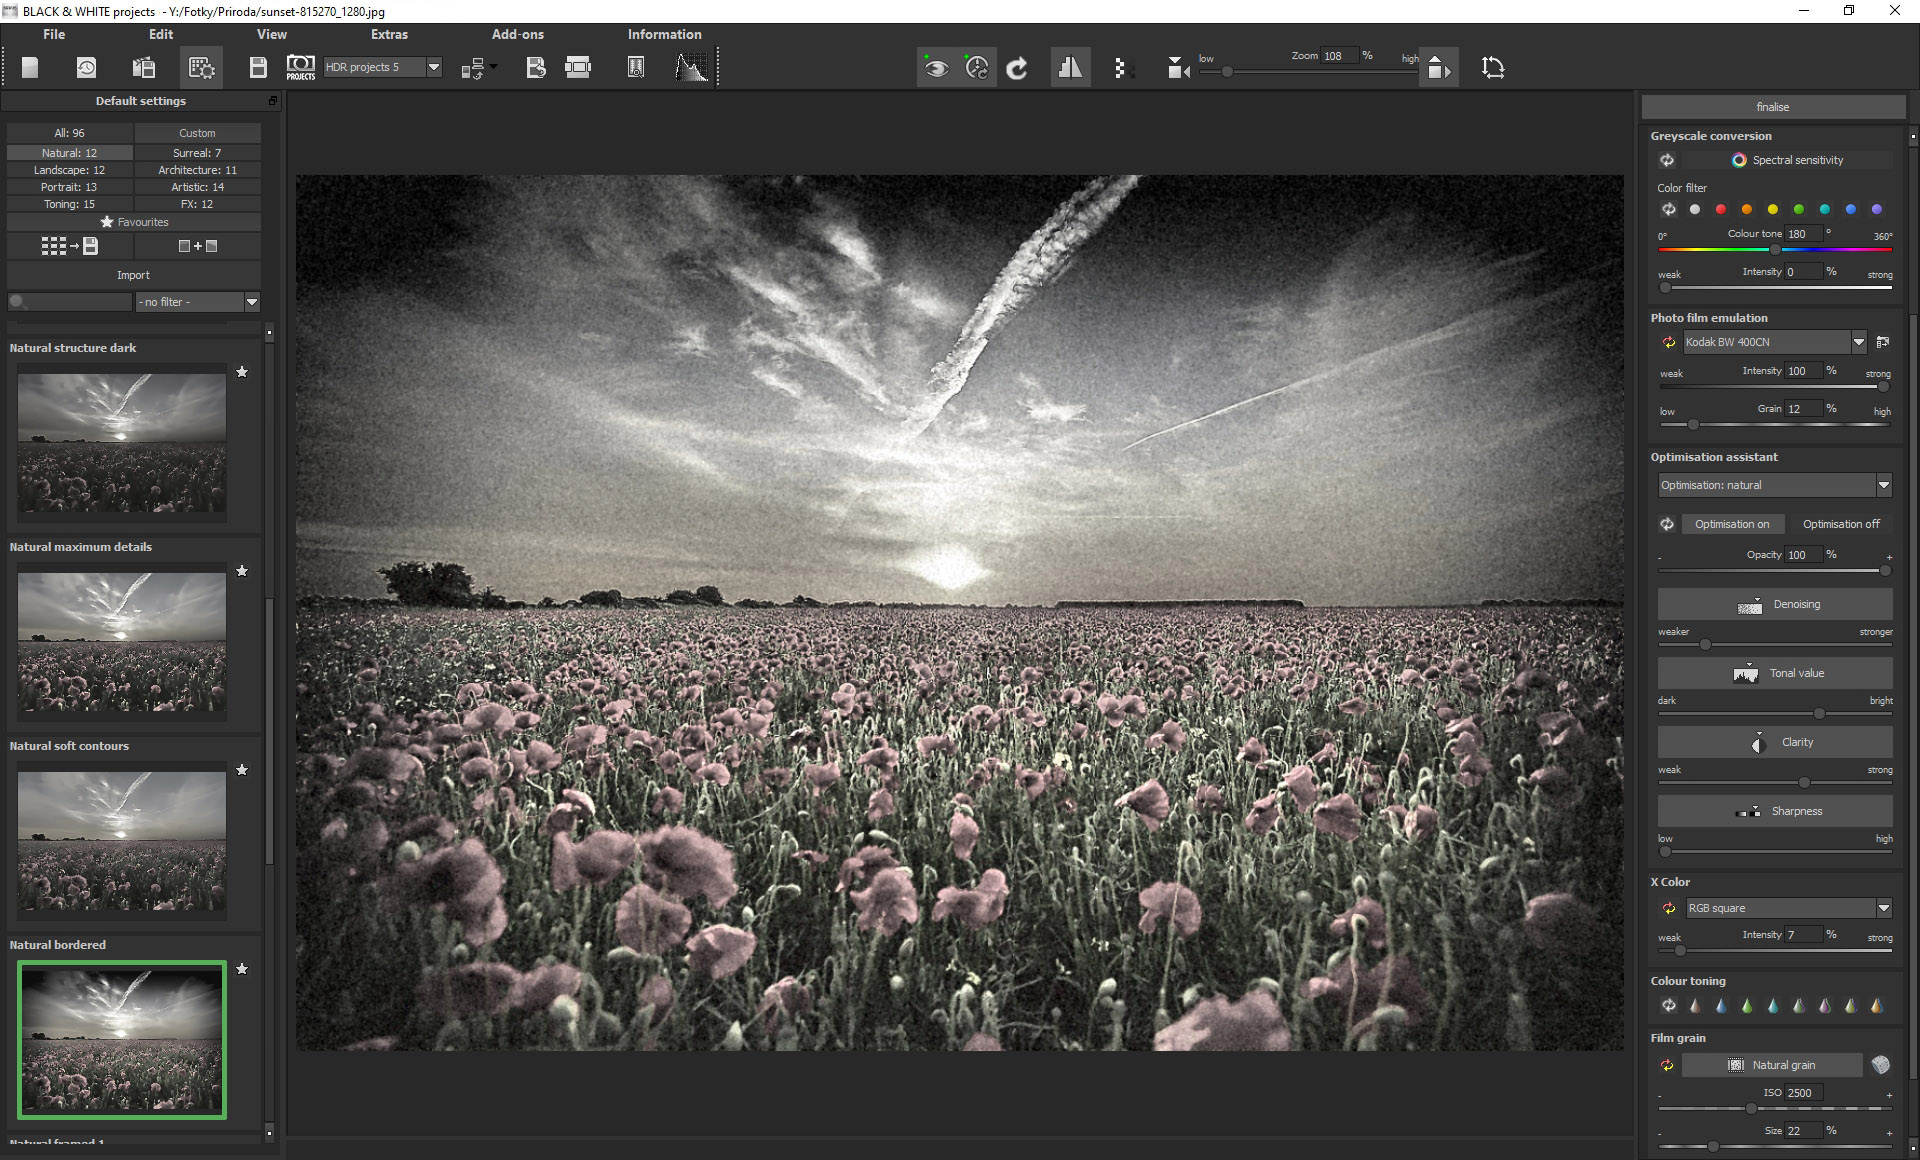Click the Zoom percentage input field
The image size is (1920, 1160).
(x=1339, y=56)
